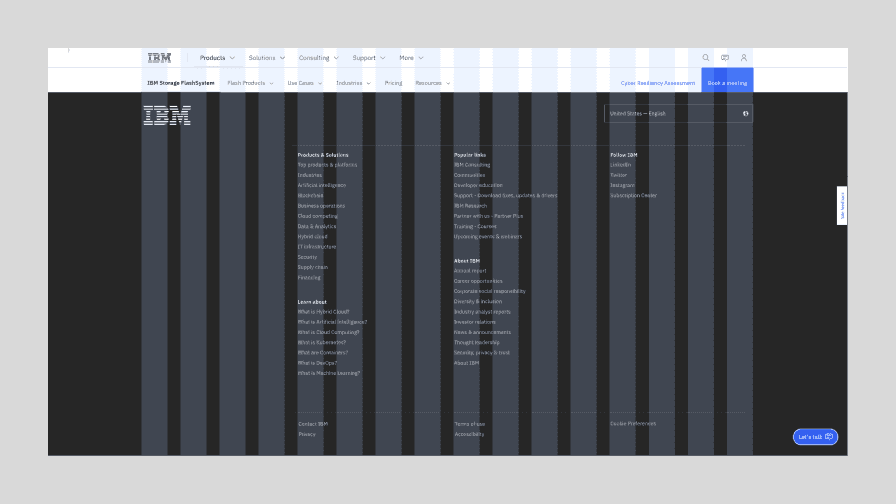This screenshot has height=504, width=896.
Task: Expand the Use Cases dropdown
Action: (304, 83)
